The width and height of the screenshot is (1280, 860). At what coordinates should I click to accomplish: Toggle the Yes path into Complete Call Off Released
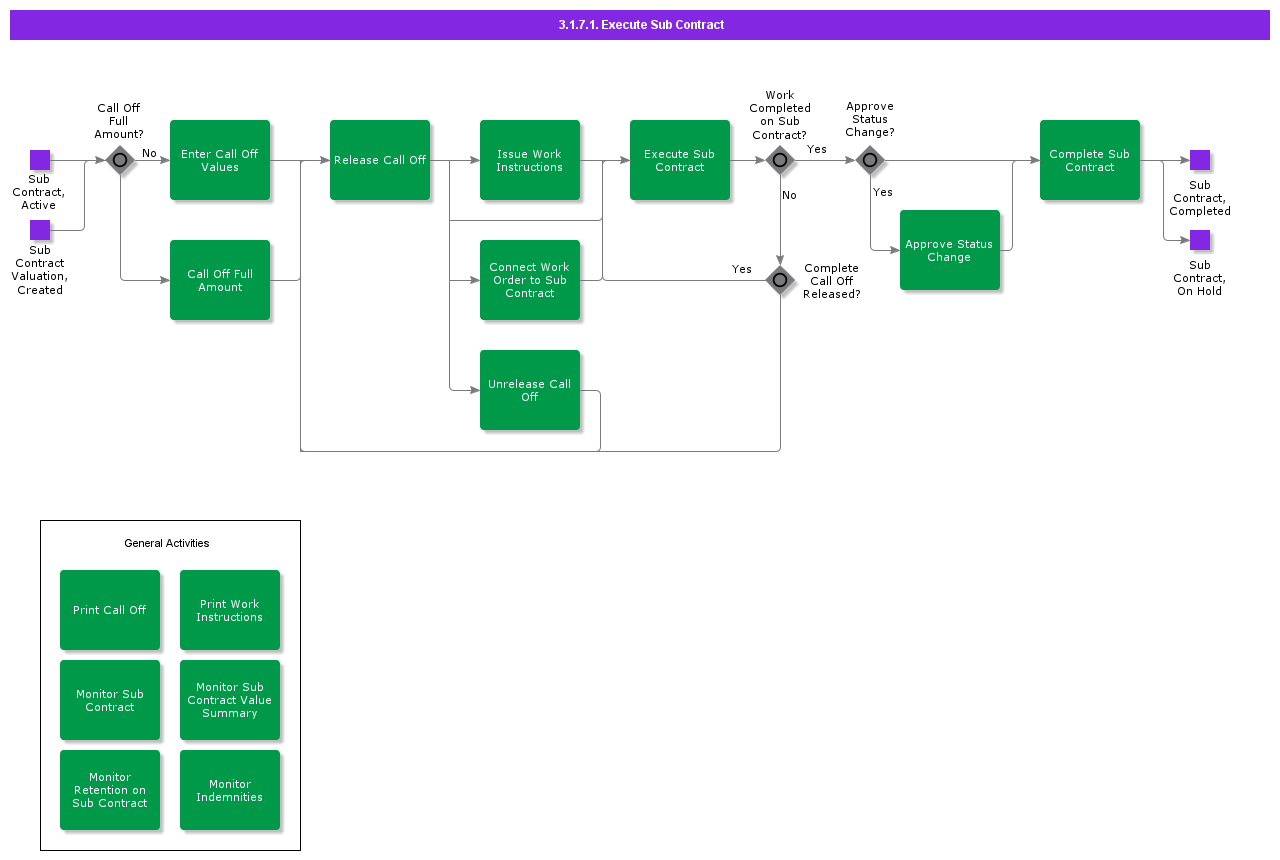tap(742, 270)
